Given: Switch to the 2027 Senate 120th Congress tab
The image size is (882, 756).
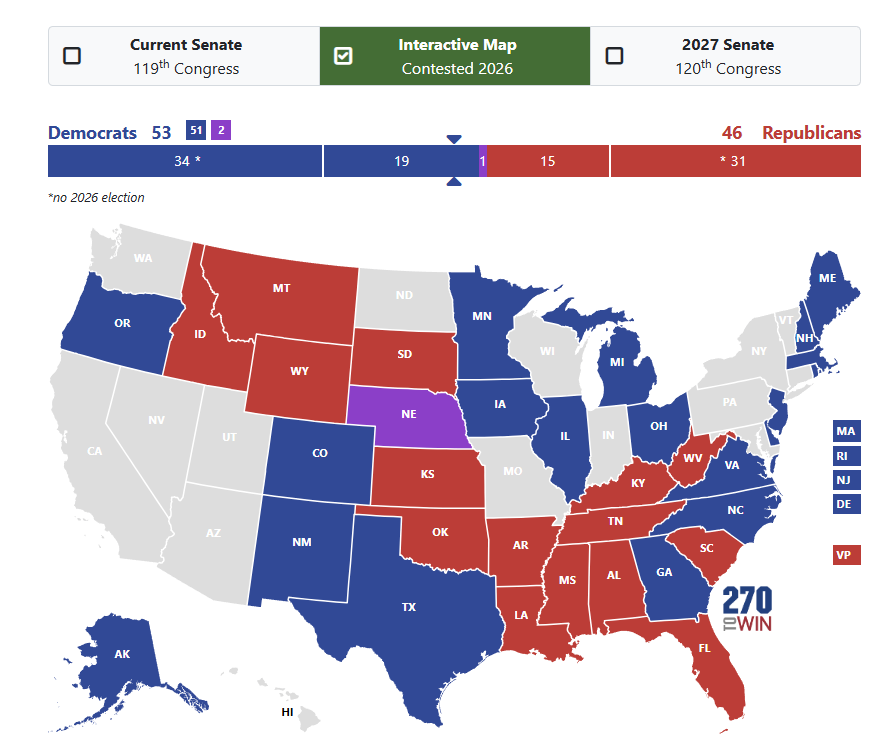Looking at the screenshot, I should pyautogui.click(x=725, y=56).
